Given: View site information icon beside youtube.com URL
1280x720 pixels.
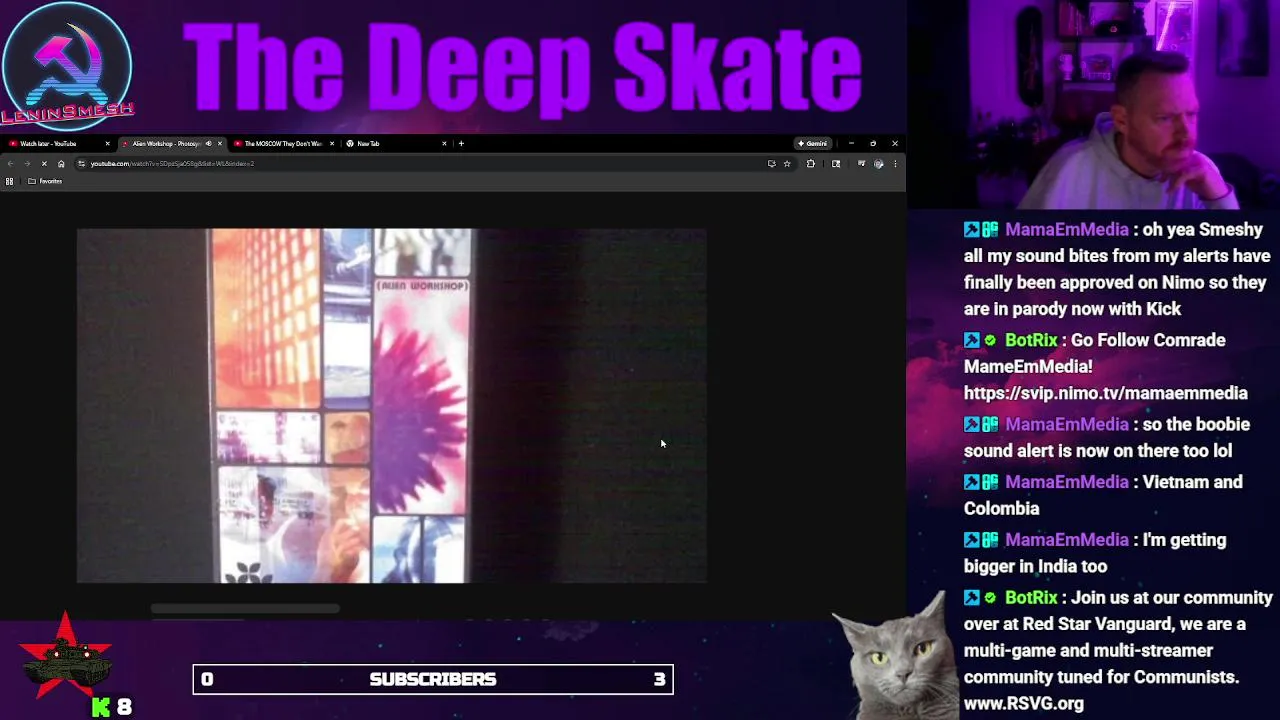Looking at the screenshot, I should pyautogui.click(x=81, y=164).
